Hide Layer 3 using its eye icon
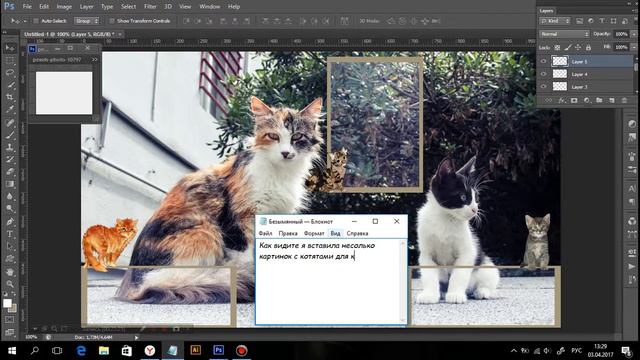Image resolution: width=640 pixels, height=360 pixels. coord(543,87)
